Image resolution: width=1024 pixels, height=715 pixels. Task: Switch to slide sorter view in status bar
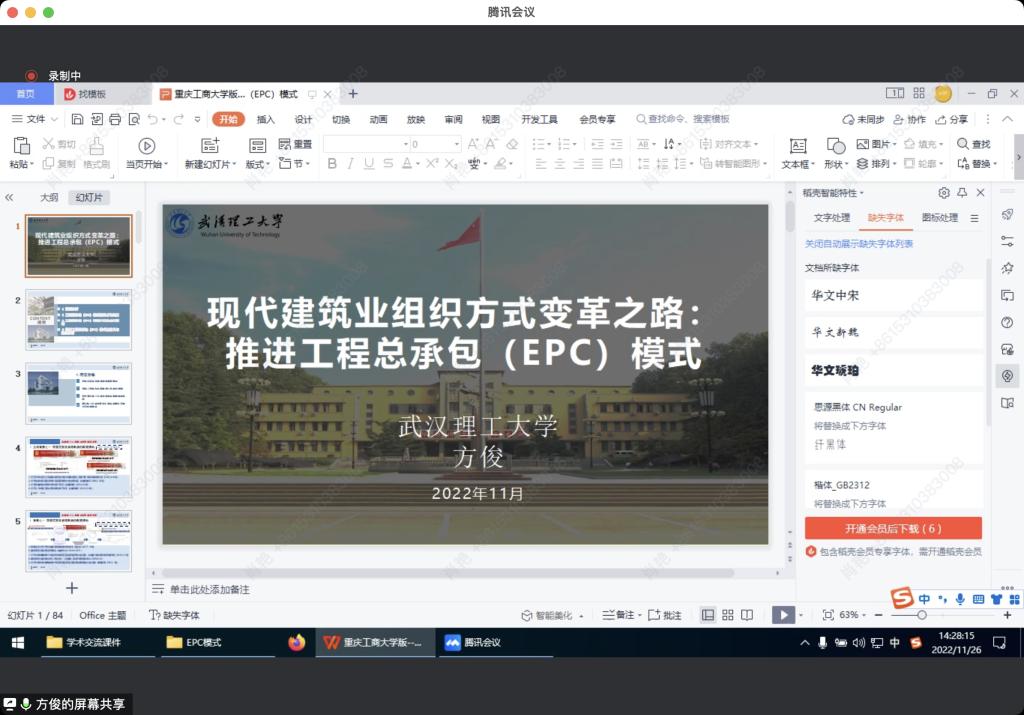(728, 615)
